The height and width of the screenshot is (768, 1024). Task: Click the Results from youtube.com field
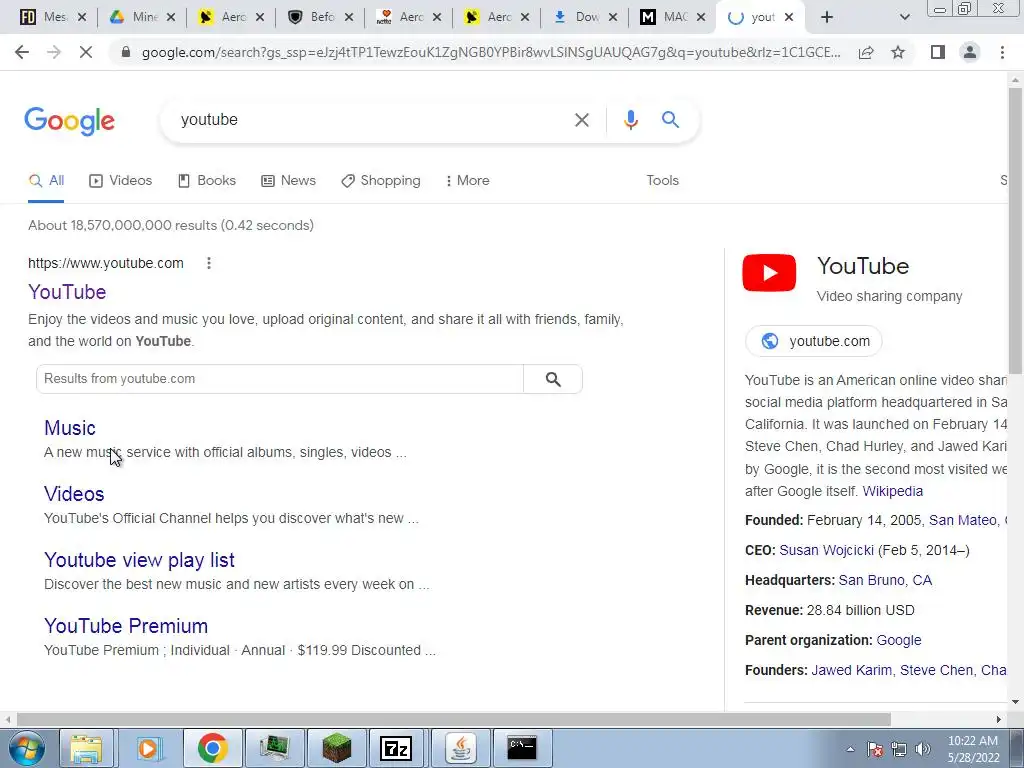[x=280, y=379]
